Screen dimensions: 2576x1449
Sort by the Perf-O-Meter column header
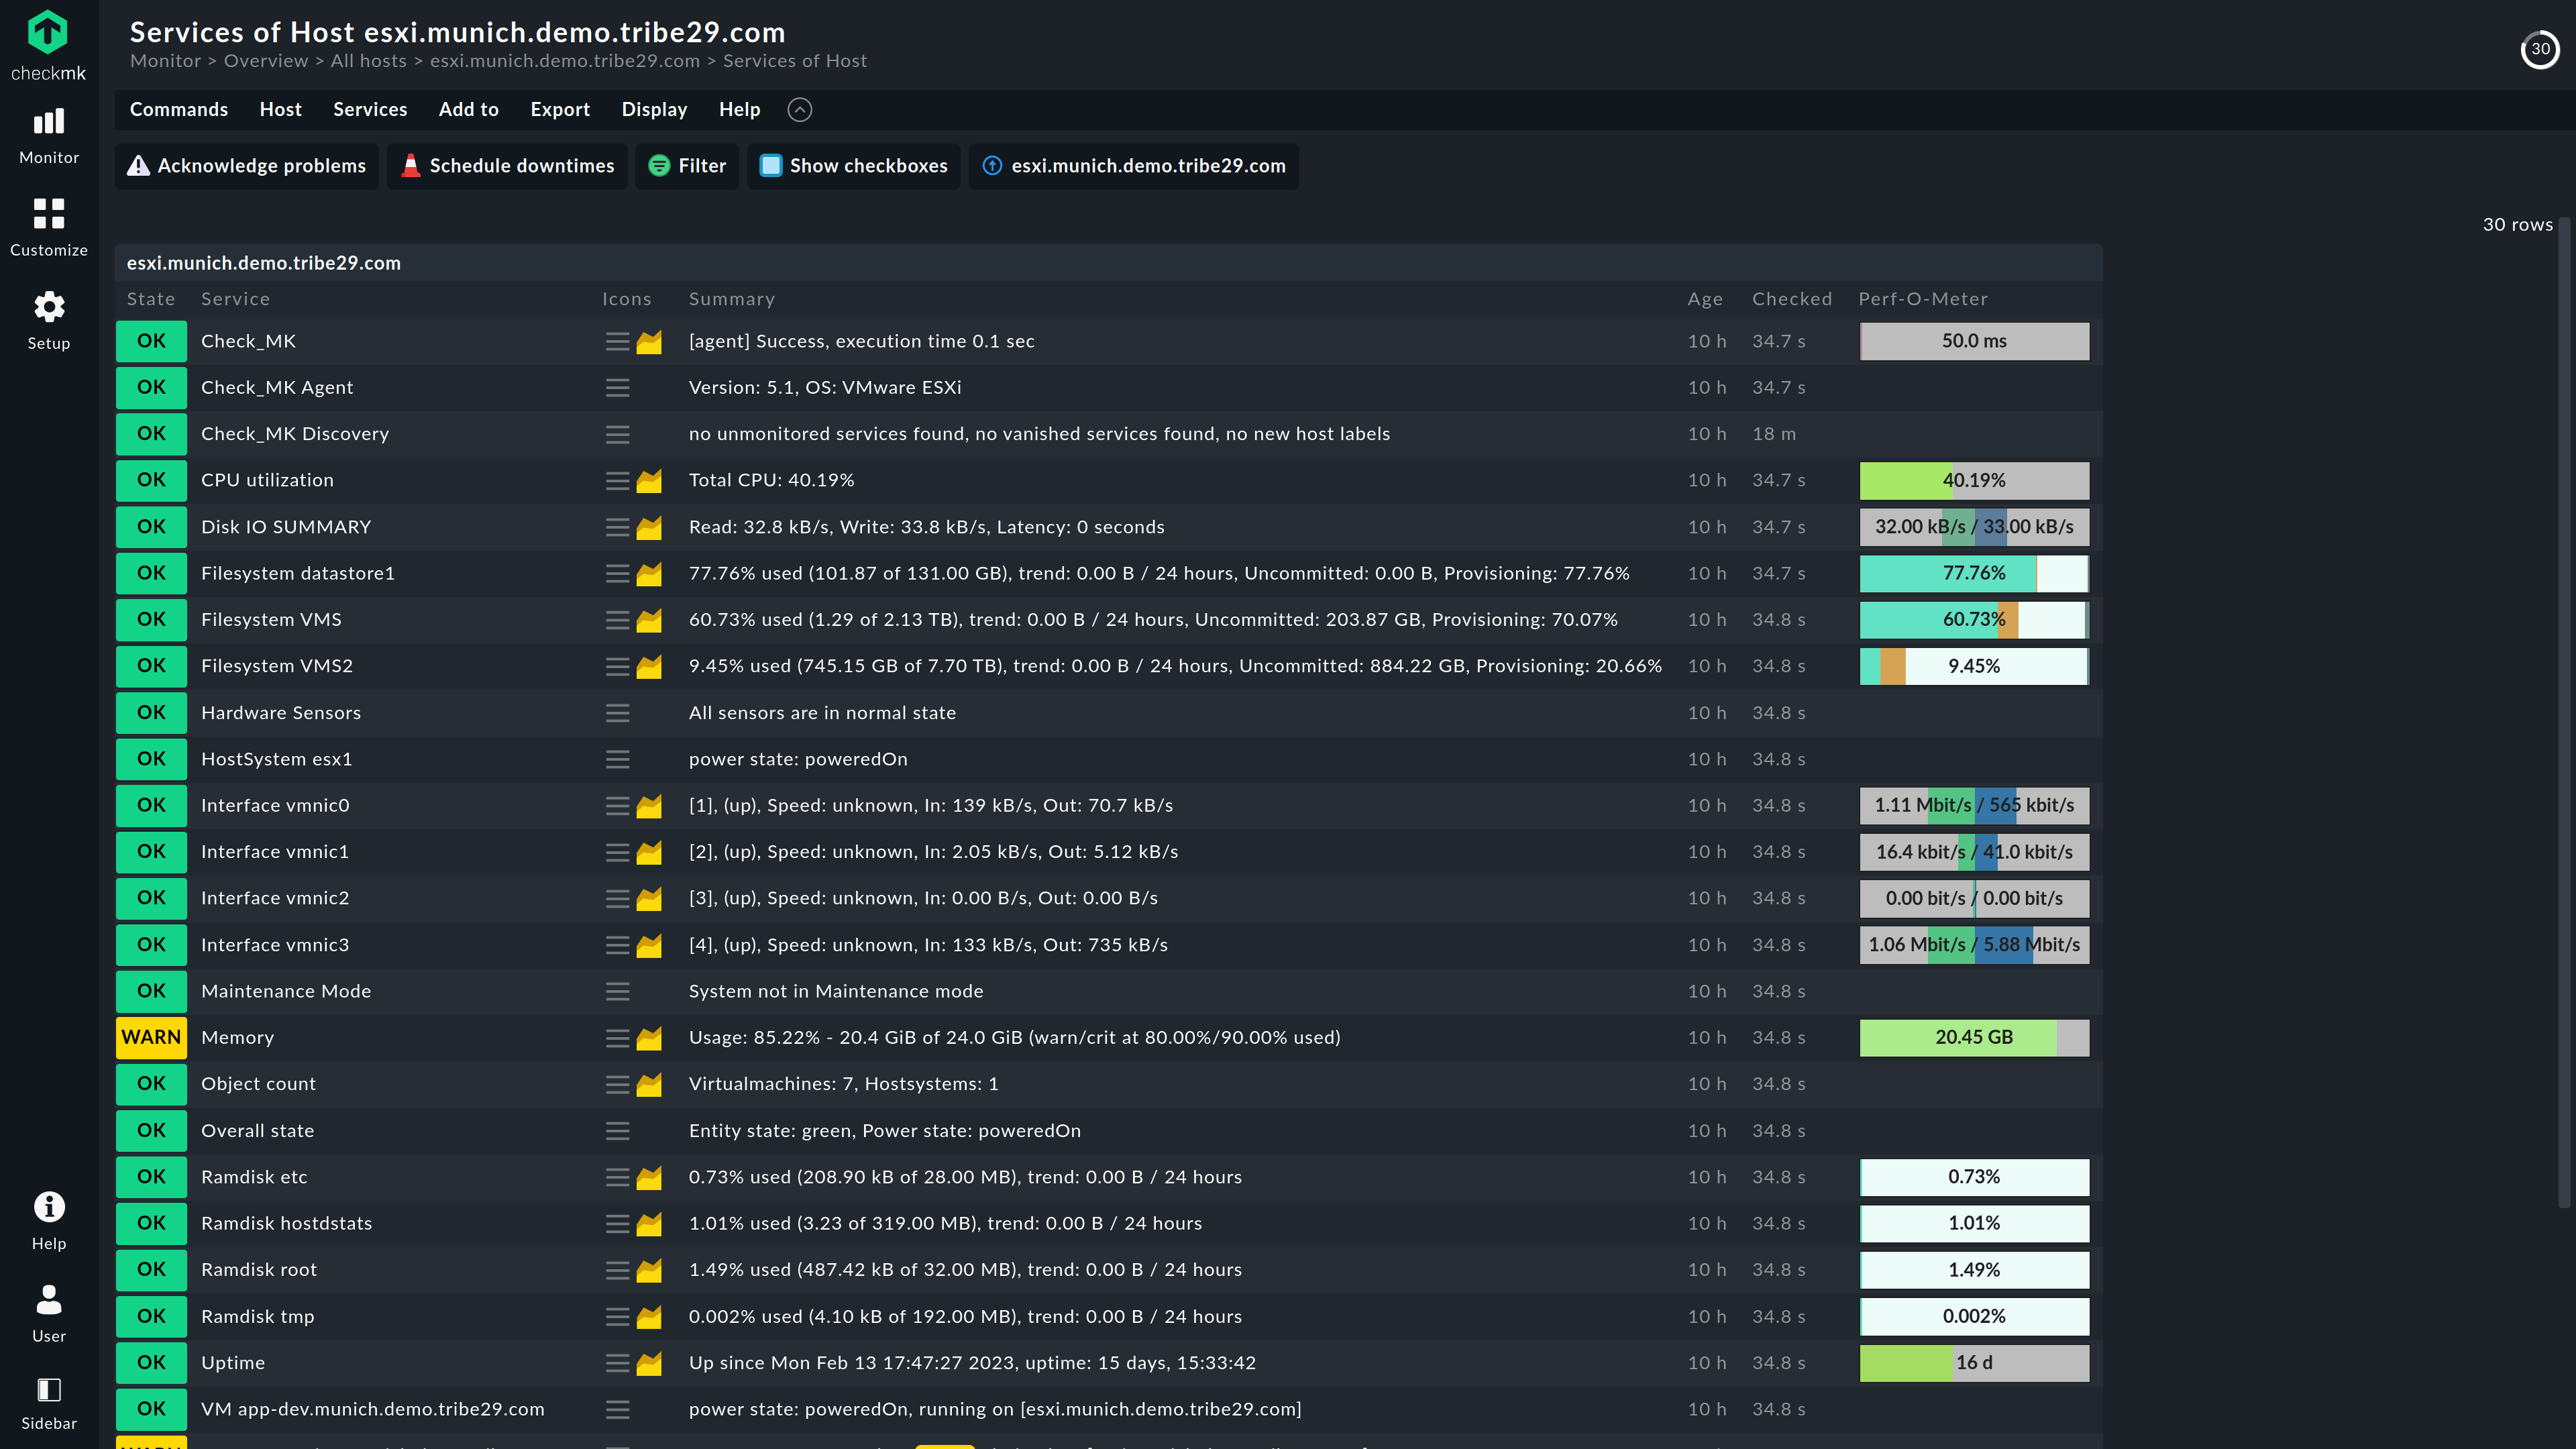pyautogui.click(x=1923, y=299)
